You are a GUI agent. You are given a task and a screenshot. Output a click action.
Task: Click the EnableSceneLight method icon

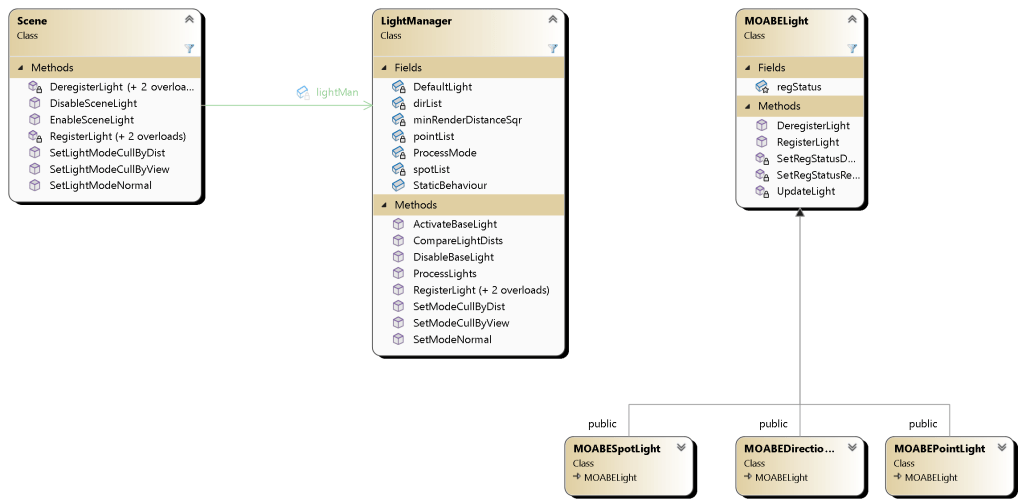pyautogui.click(x=34, y=120)
